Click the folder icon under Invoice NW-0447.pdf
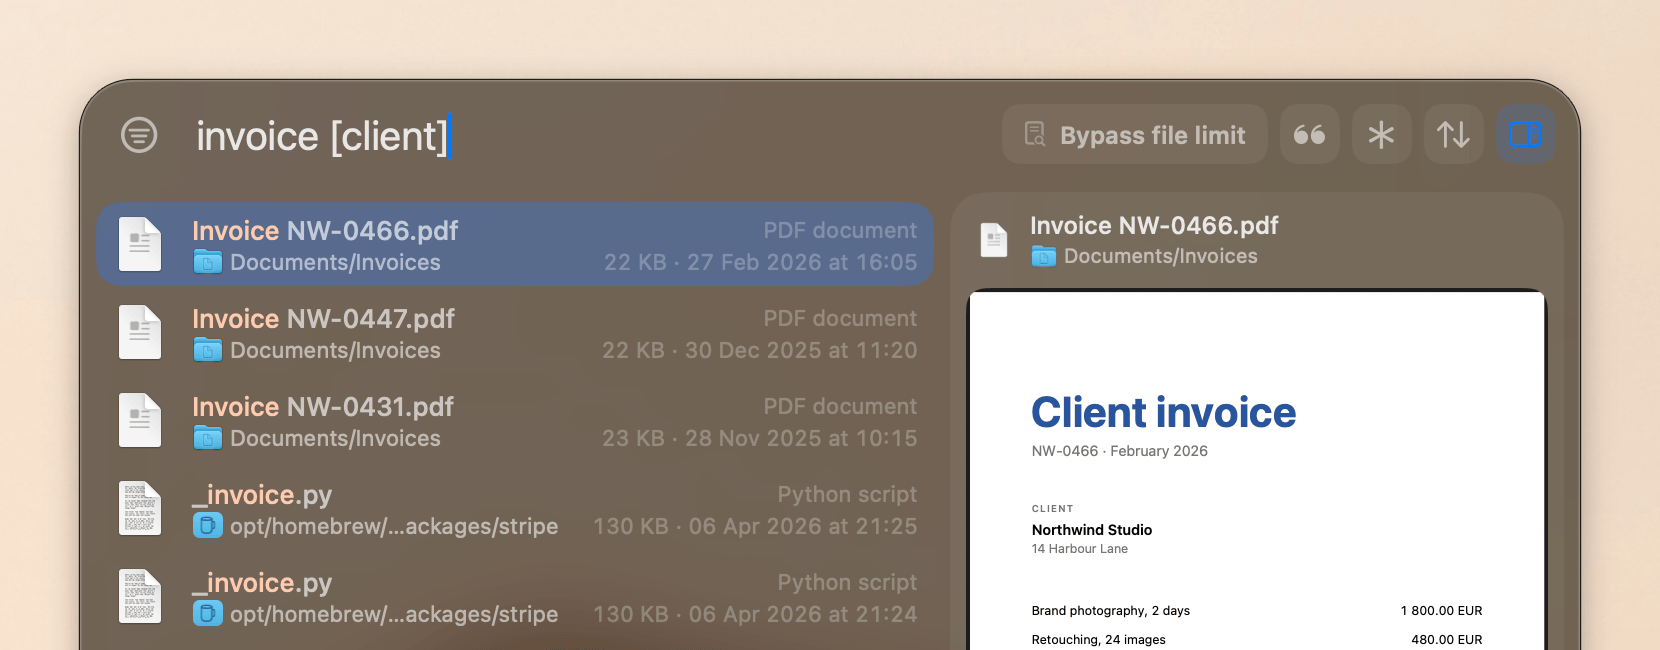Viewport: 1660px width, 650px height. [x=208, y=351]
